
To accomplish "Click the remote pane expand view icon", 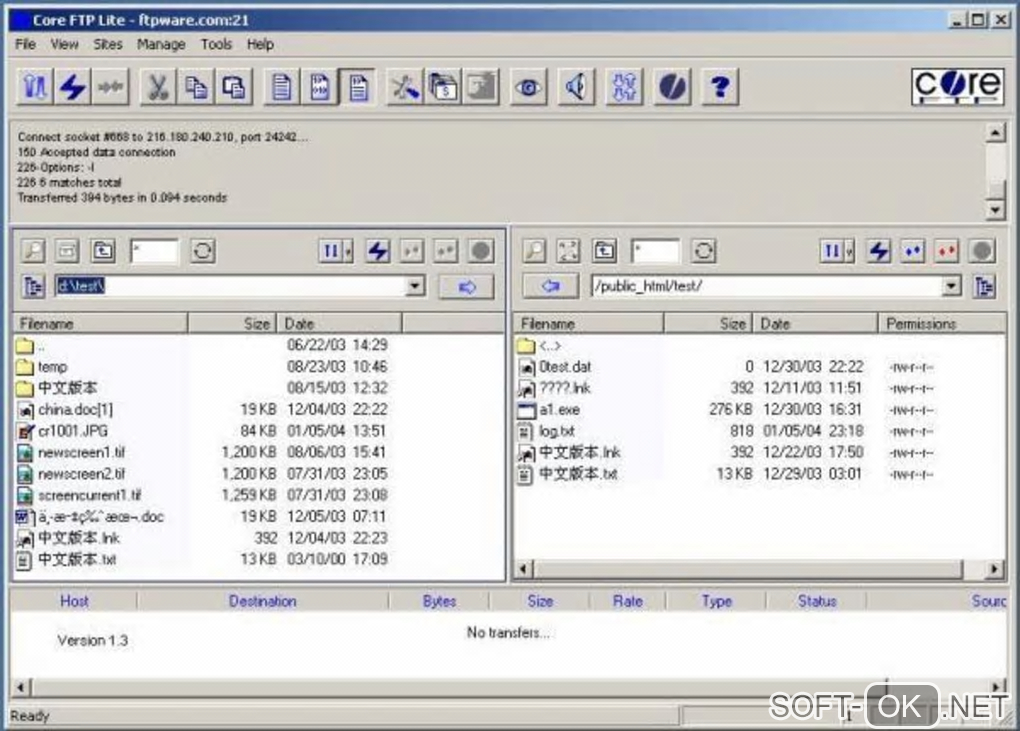I will point(568,250).
